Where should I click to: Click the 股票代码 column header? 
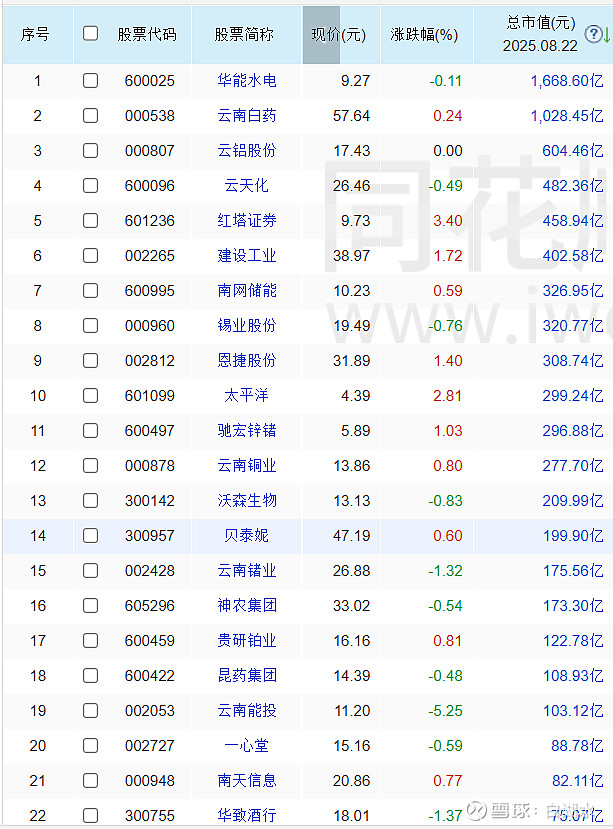tap(147, 35)
